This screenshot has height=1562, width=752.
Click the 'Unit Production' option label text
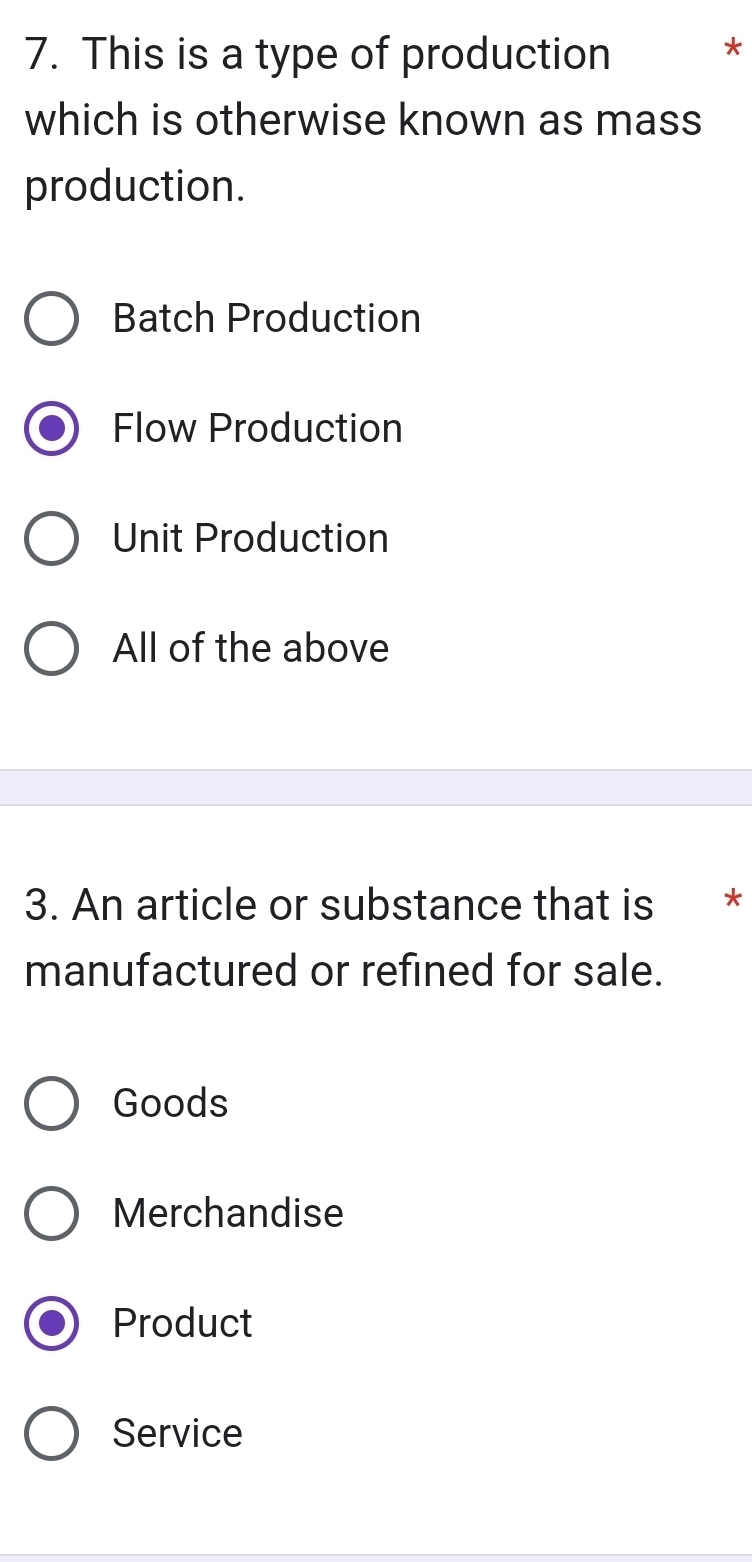point(251,539)
